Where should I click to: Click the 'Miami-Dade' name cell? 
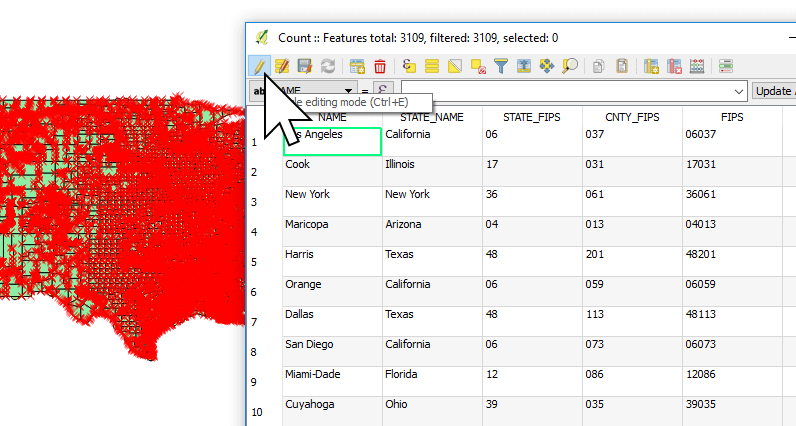[332, 381]
